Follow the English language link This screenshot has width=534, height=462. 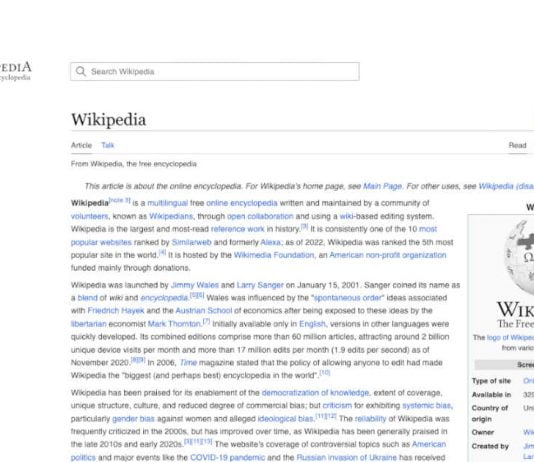312,324
